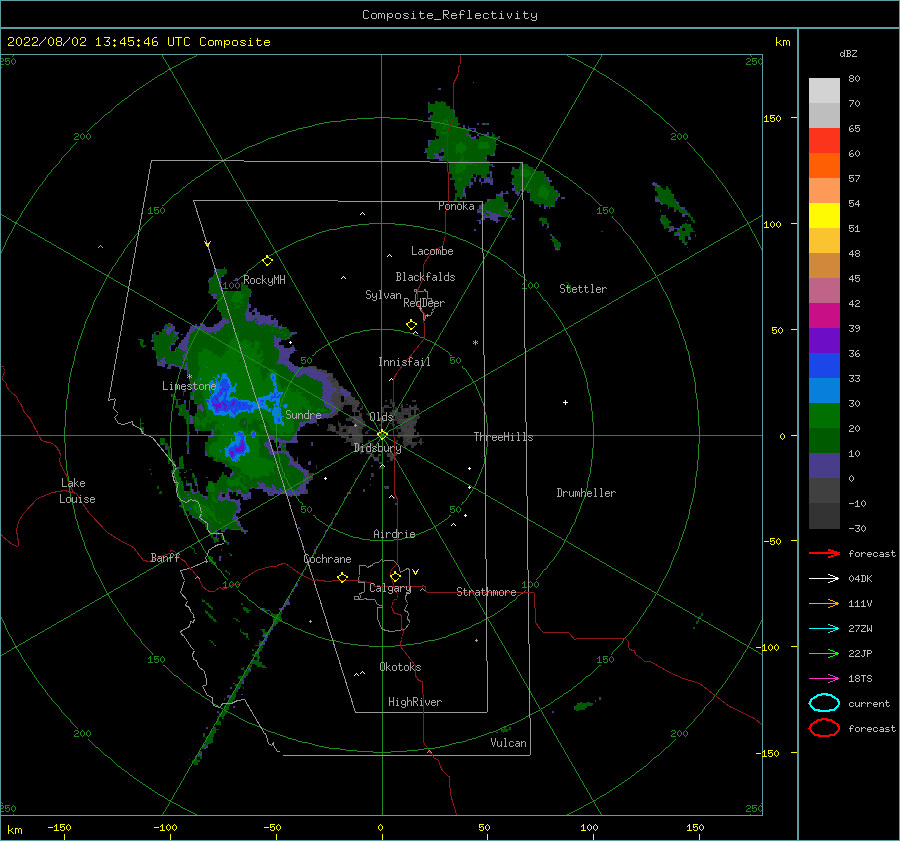Click the Sundre label in the storm
Image resolution: width=900 pixels, height=841 pixels.
click(303, 414)
